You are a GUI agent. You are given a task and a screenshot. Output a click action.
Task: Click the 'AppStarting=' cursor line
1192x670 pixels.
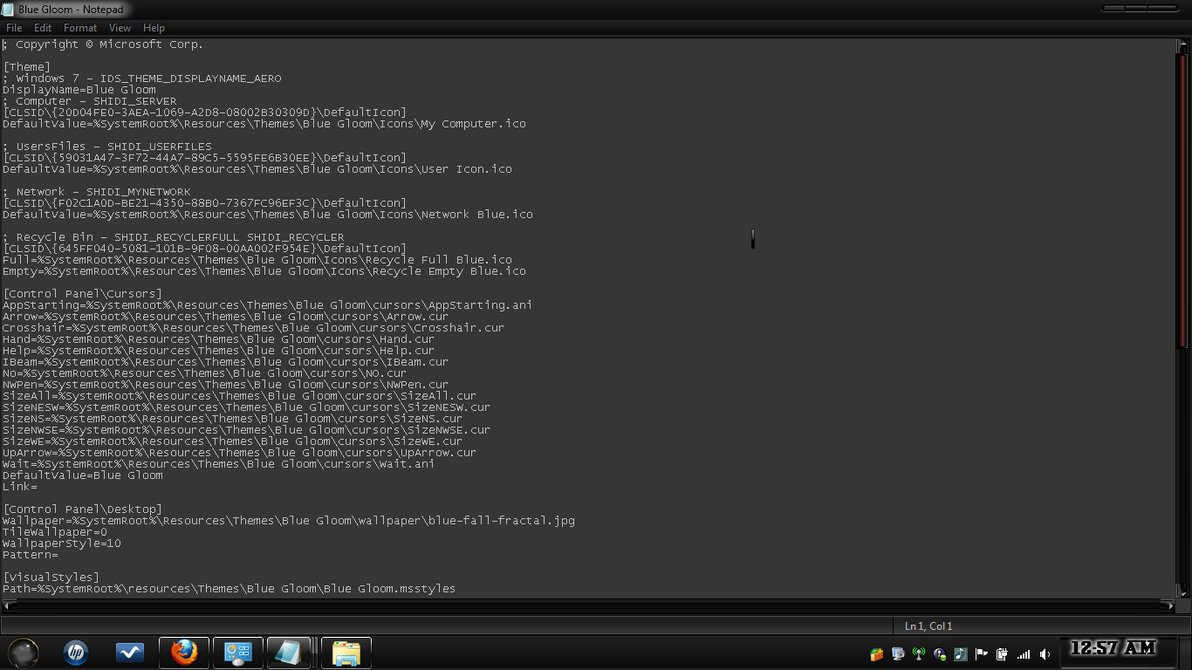pos(268,305)
